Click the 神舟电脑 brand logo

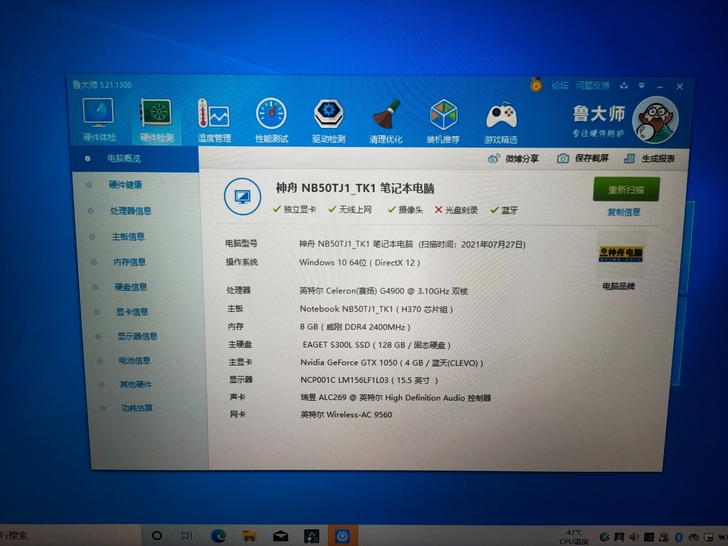coord(621,253)
